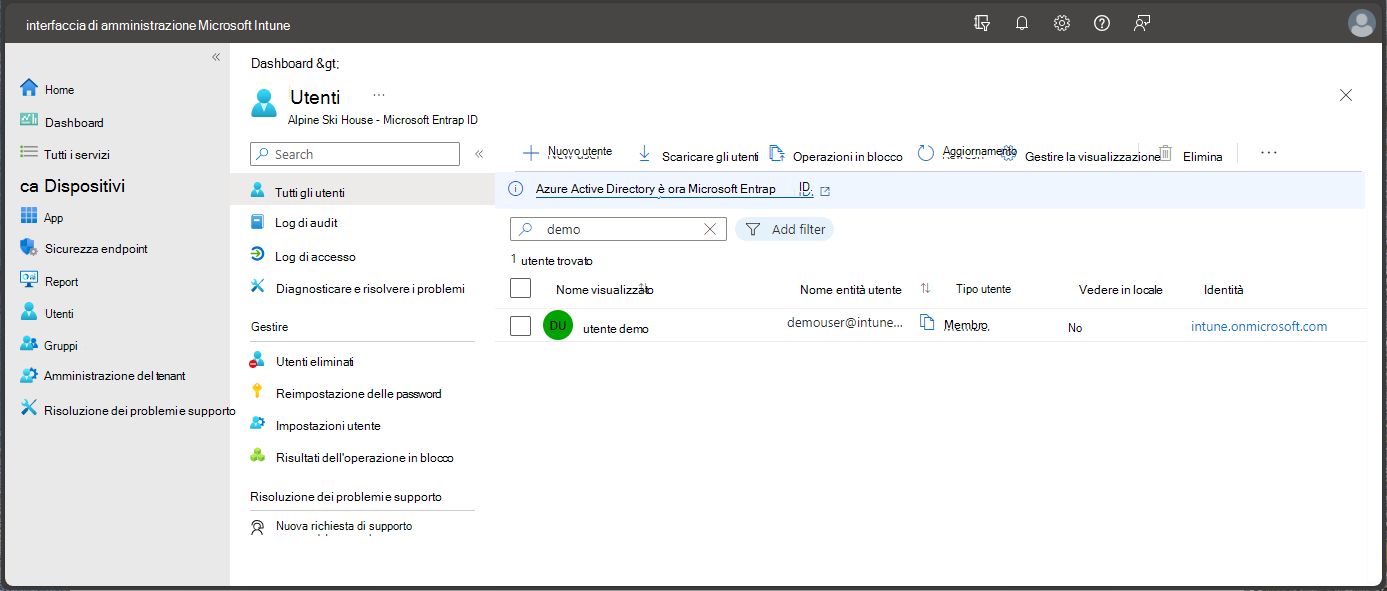The height and width of the screenshot is (591, 1387).
Task: Go to Home in left navigation
Action: [x=59, y=89]
